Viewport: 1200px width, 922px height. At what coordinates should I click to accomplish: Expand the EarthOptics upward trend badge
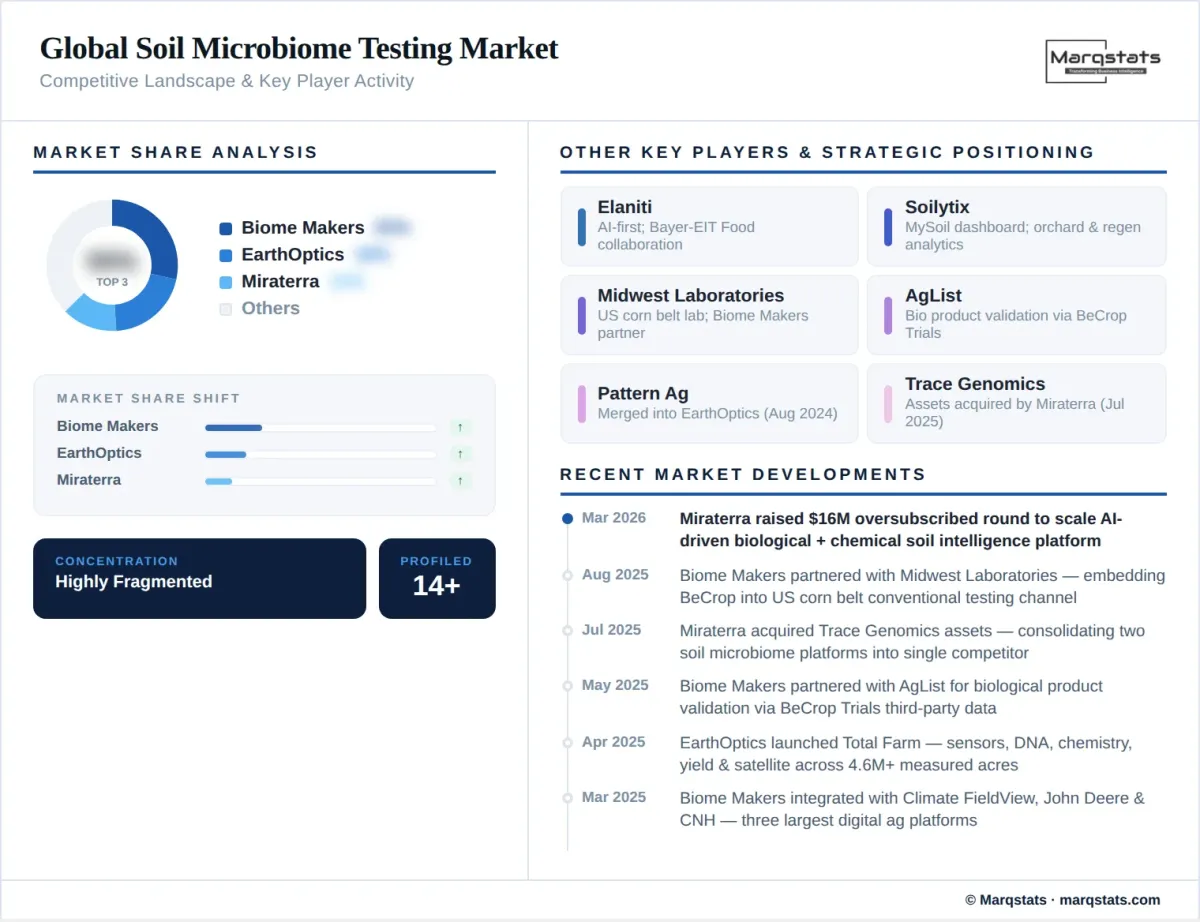click(x=460, y=453)
